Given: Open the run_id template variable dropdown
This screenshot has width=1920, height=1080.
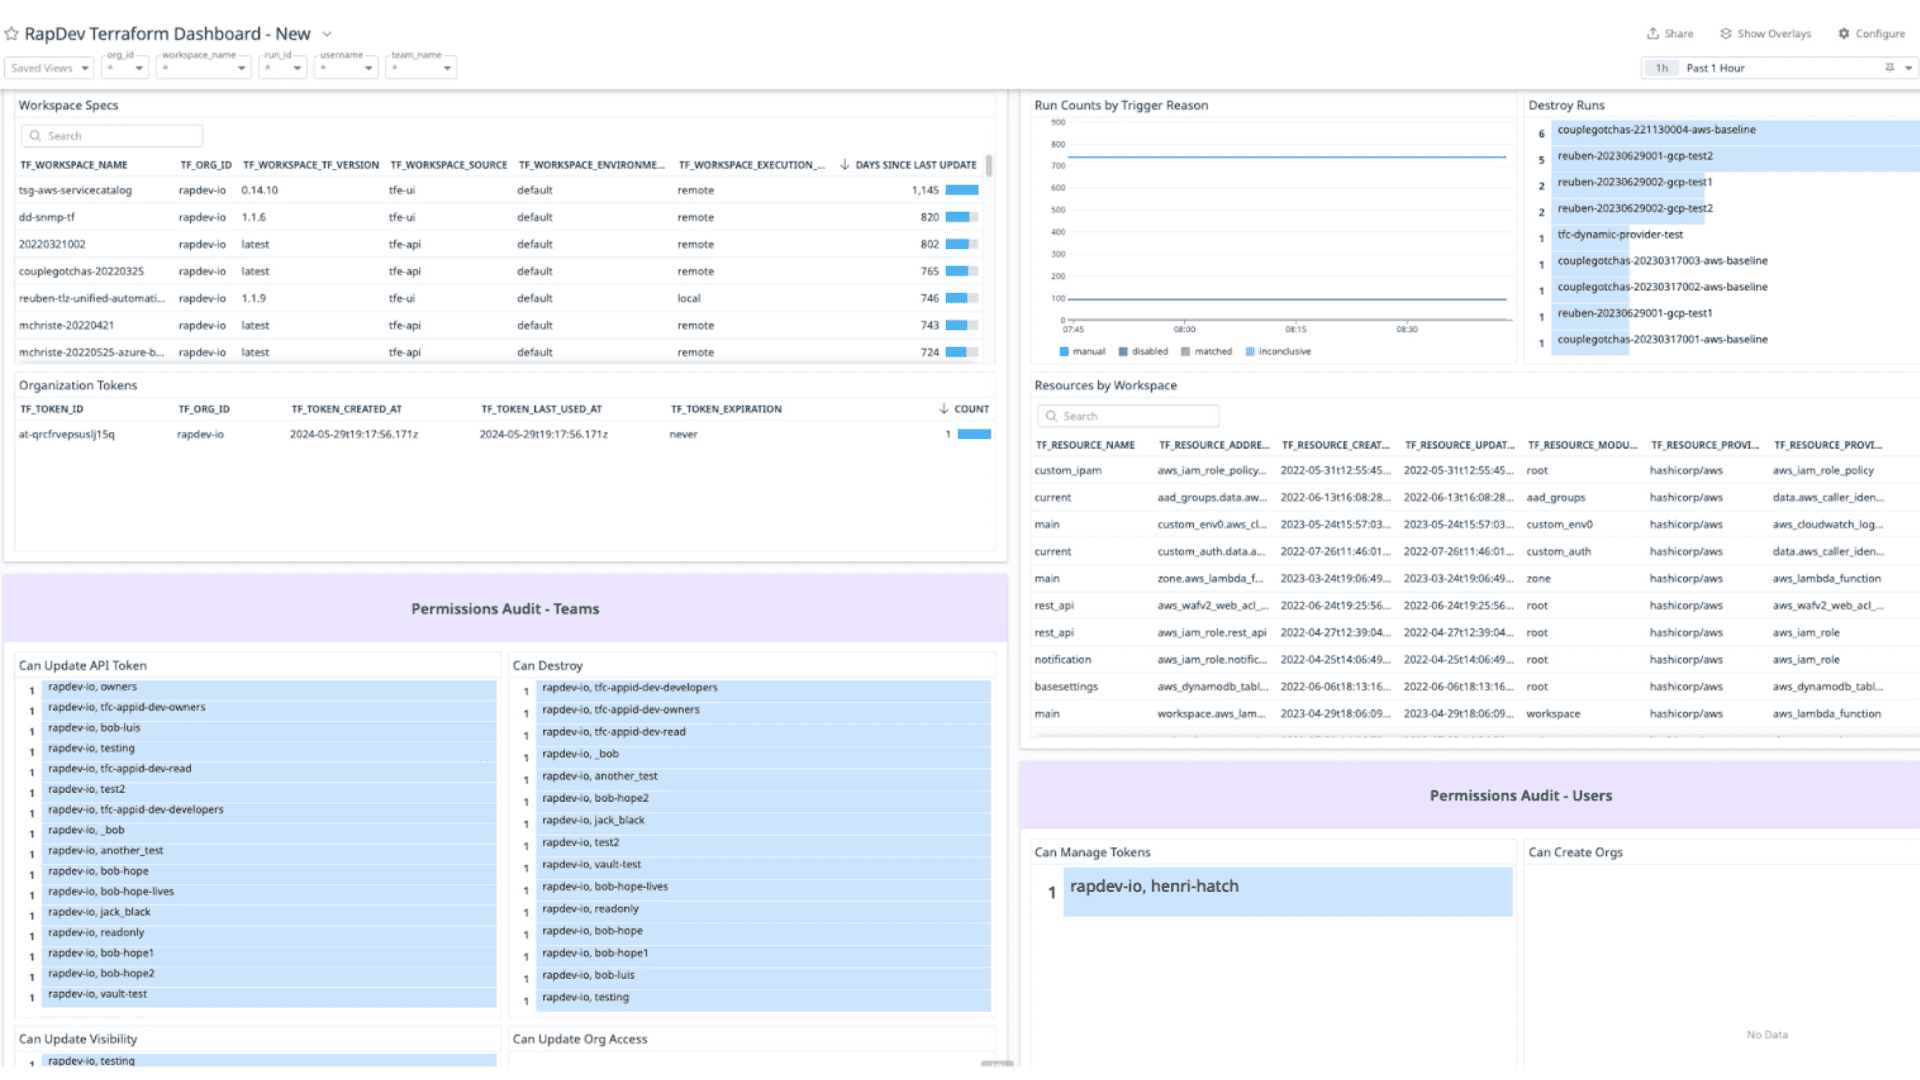Looking at the screenshot, I should [x=282, y=68].
